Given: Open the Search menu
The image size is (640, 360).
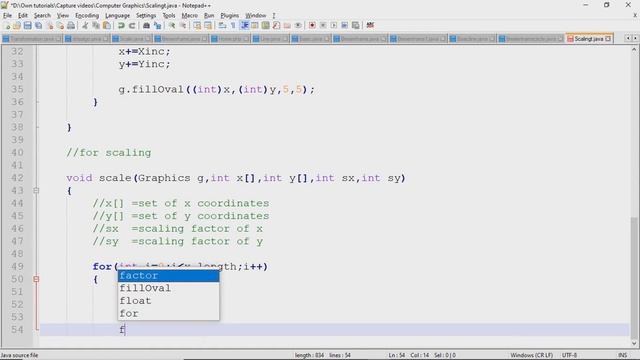Looking at the screenshot, I should (x=42, y=16).
